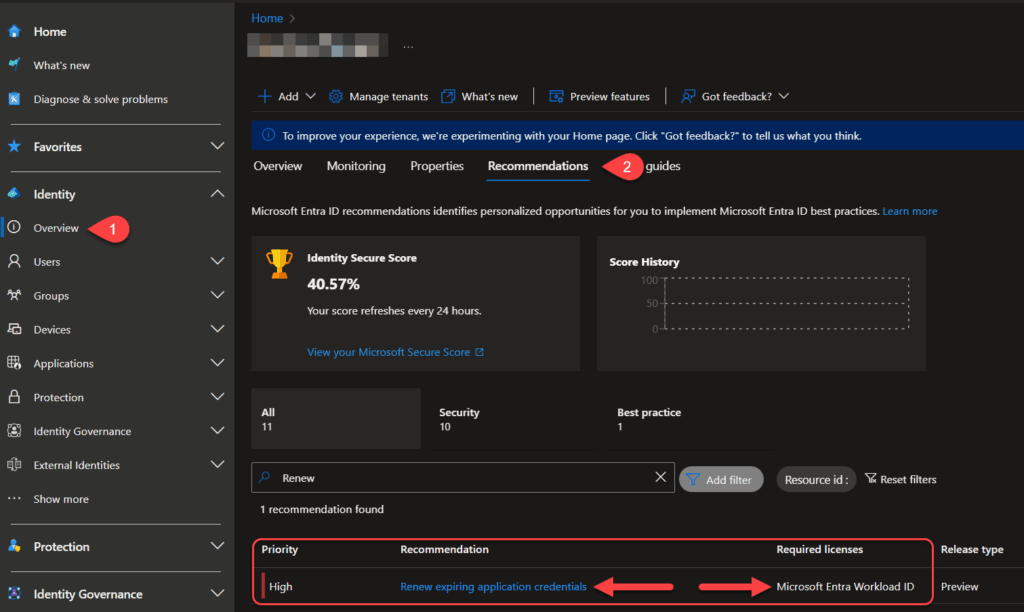Open the Learn more link
The width and height of the screenshot is (1024, 612).
click(x=910, y=211)
